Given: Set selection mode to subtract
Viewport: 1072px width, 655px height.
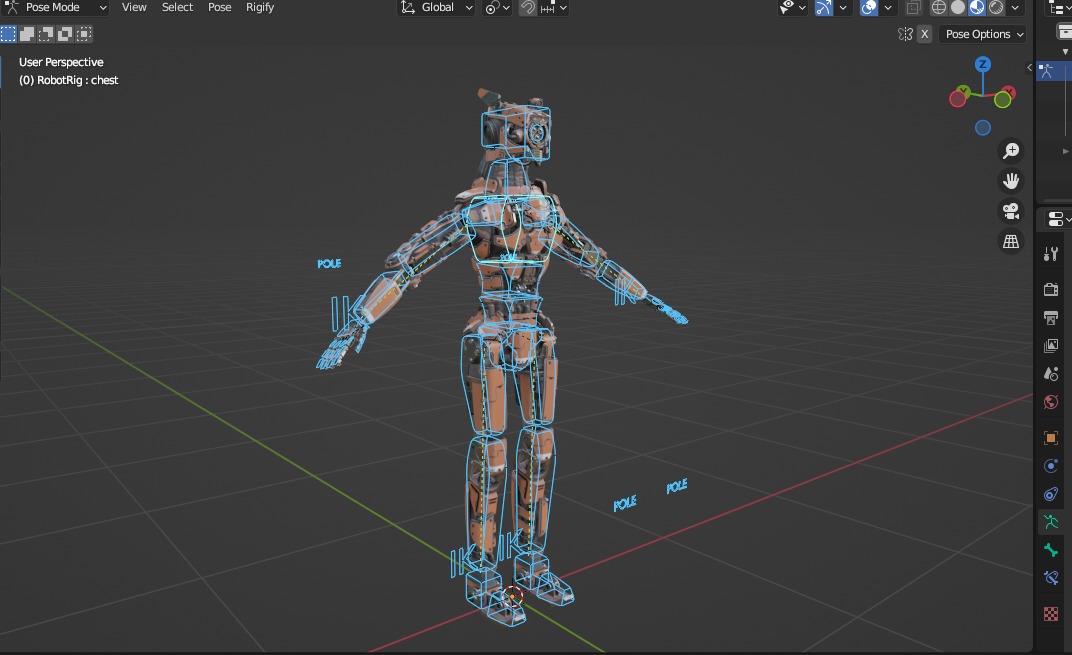Looking at the screenshot, I should click(x=46, y=34).
